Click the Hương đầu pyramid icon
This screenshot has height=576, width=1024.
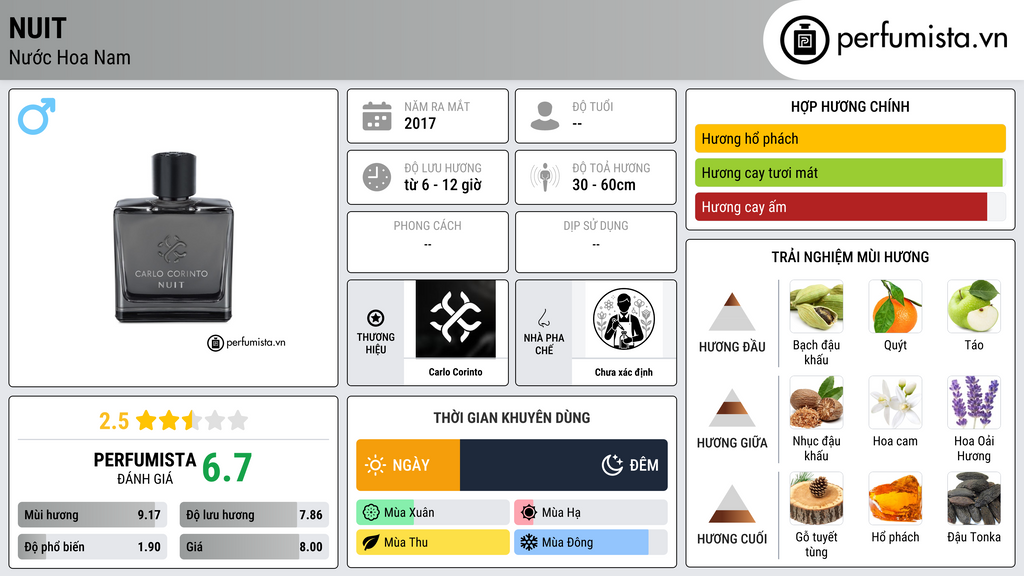[x=732, y=312]
